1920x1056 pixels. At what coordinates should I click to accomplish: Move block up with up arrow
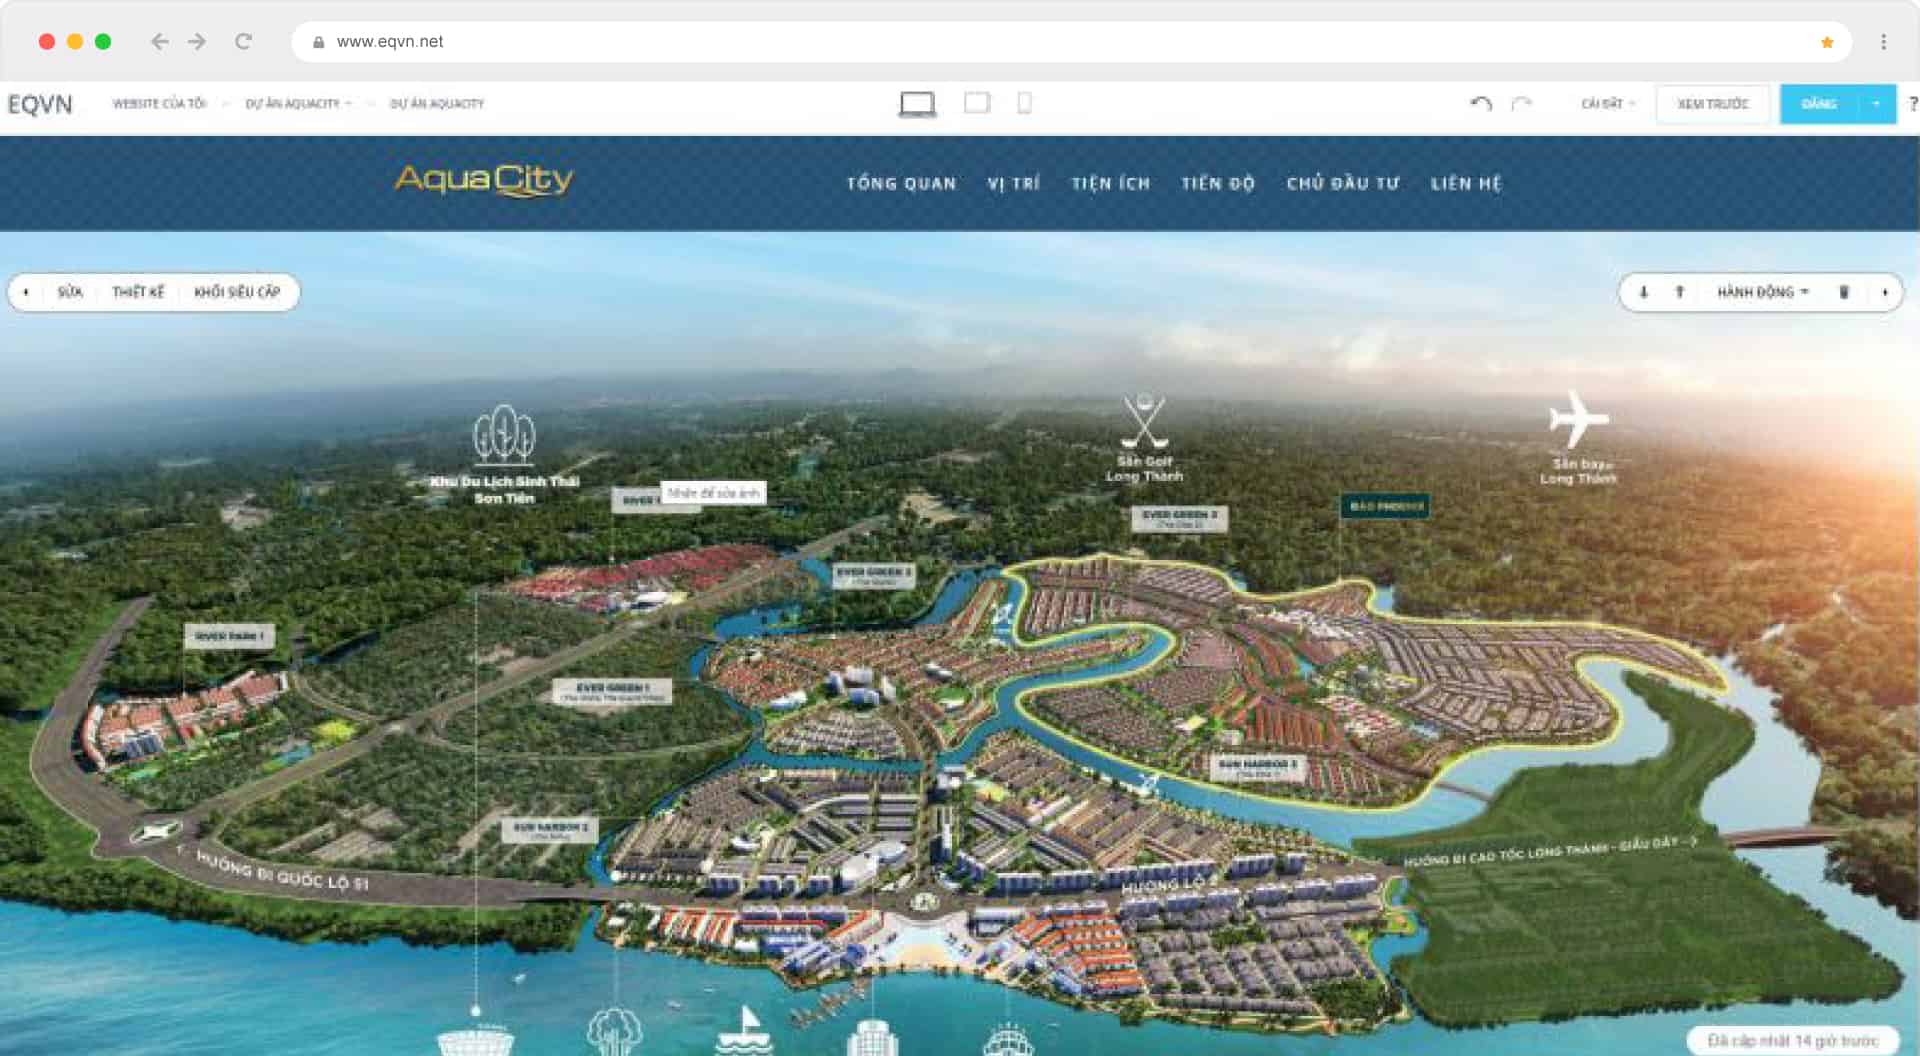1680,292
